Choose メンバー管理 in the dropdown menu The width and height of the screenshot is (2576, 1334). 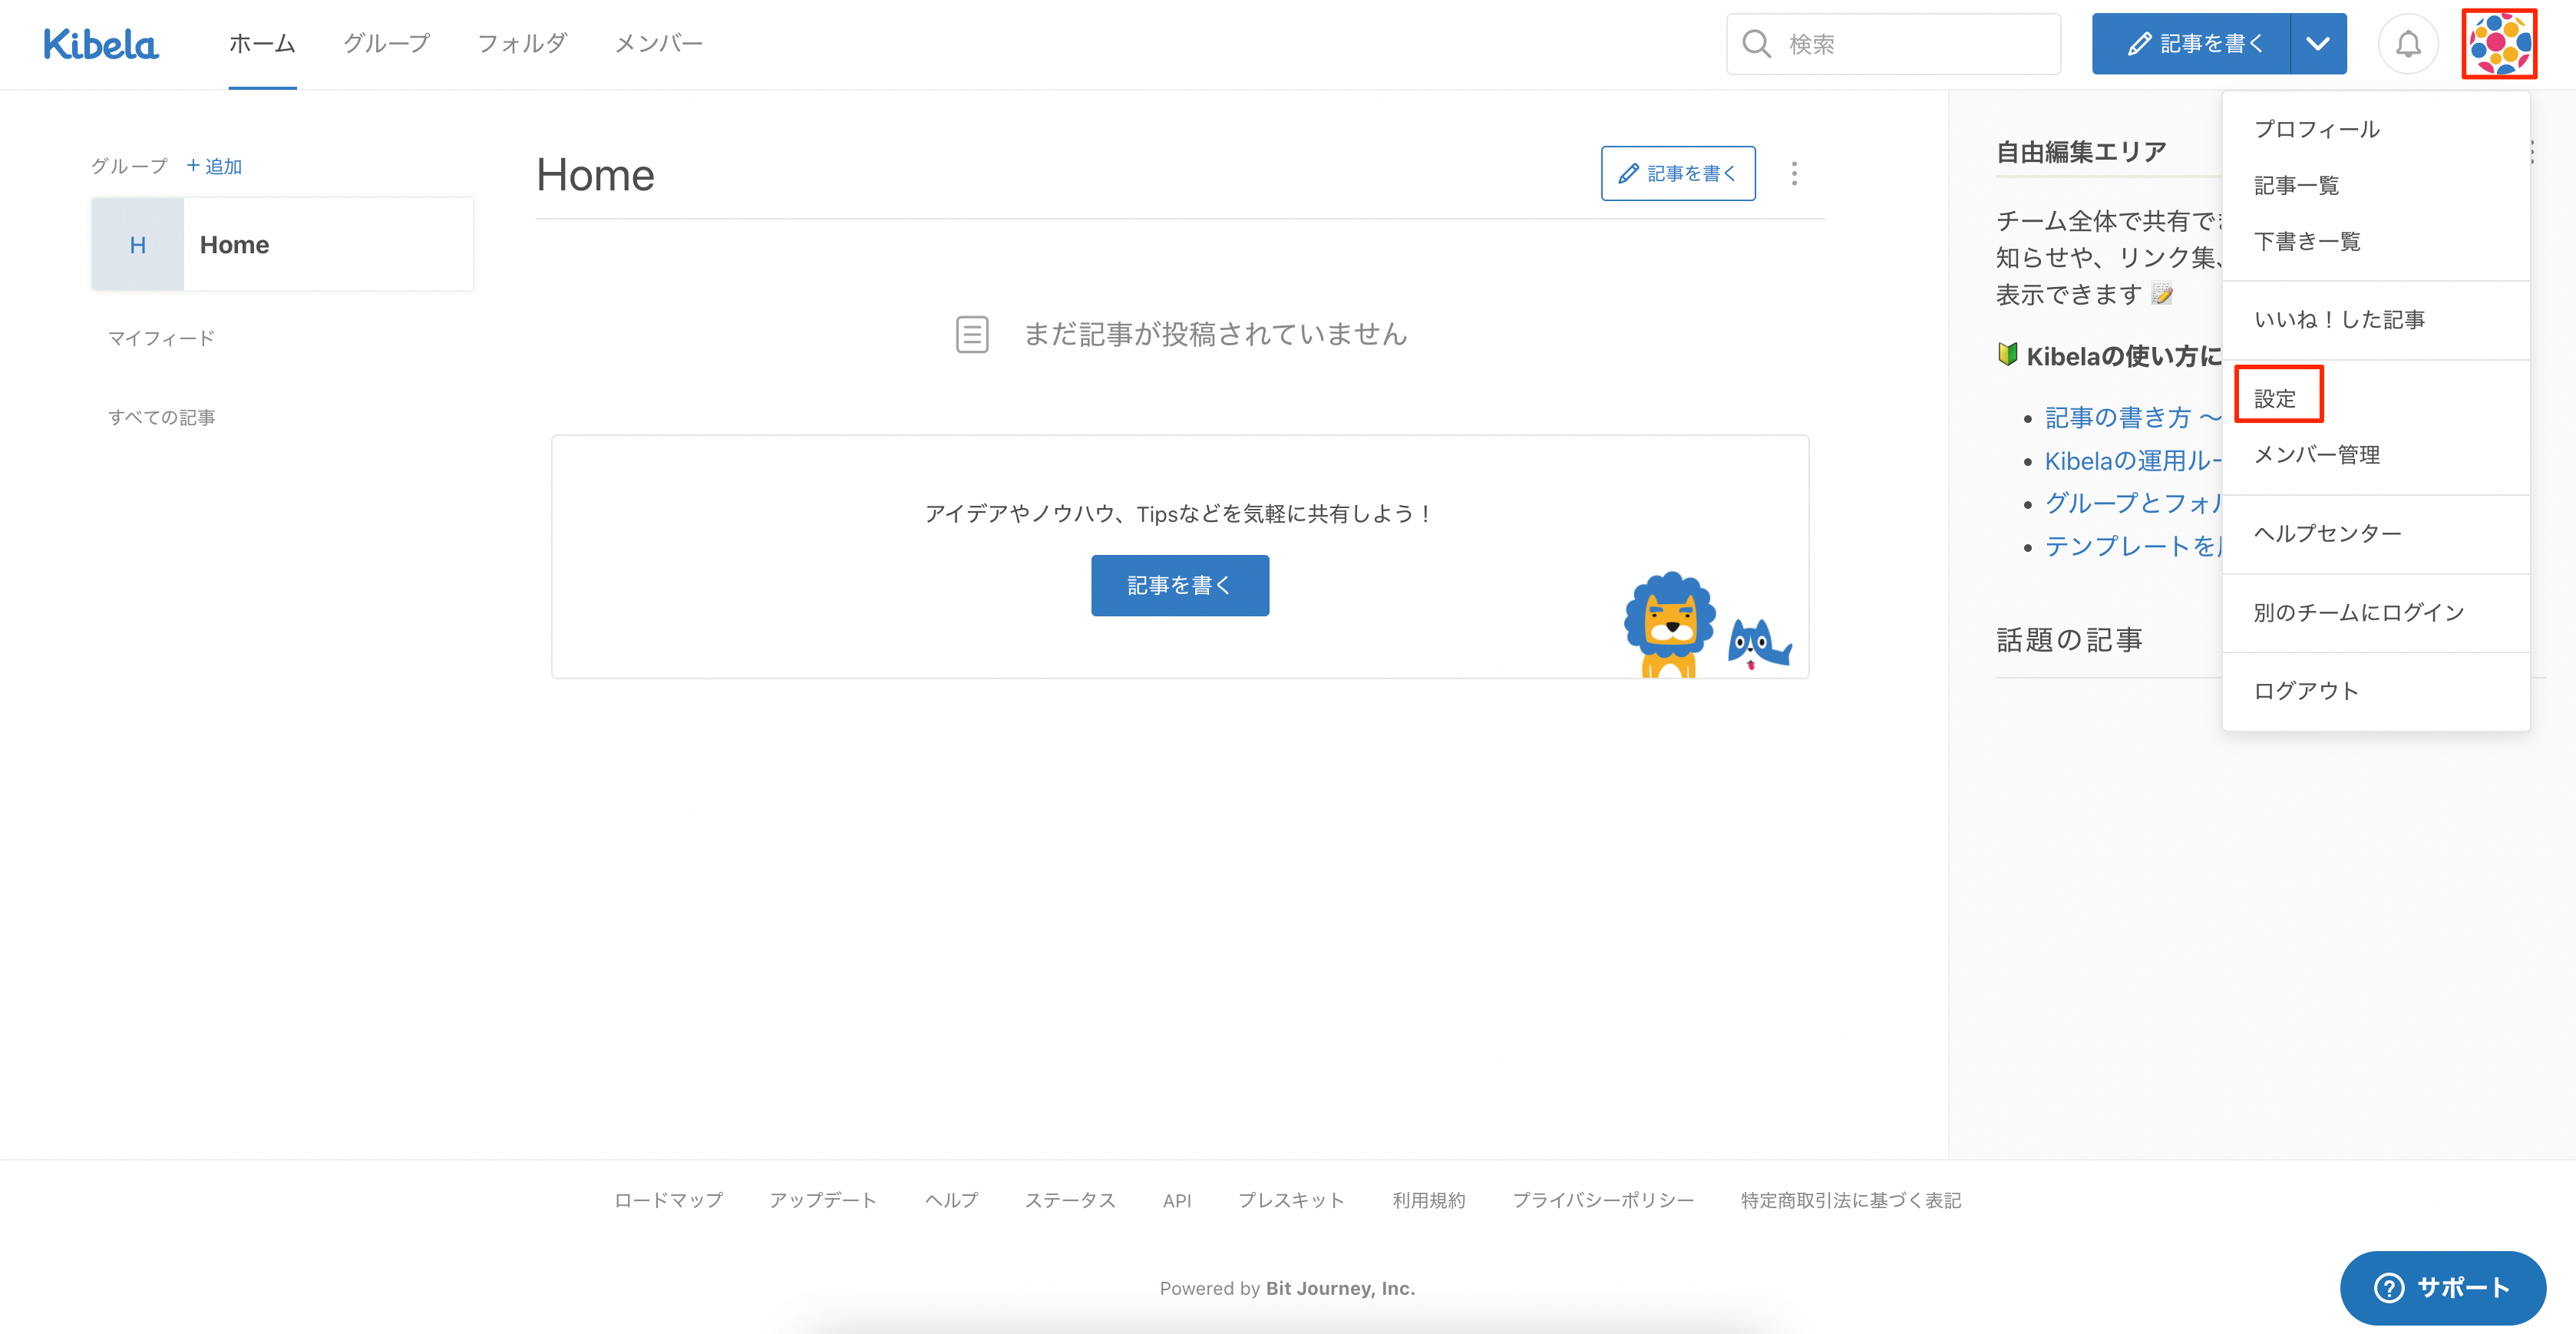2316,455
